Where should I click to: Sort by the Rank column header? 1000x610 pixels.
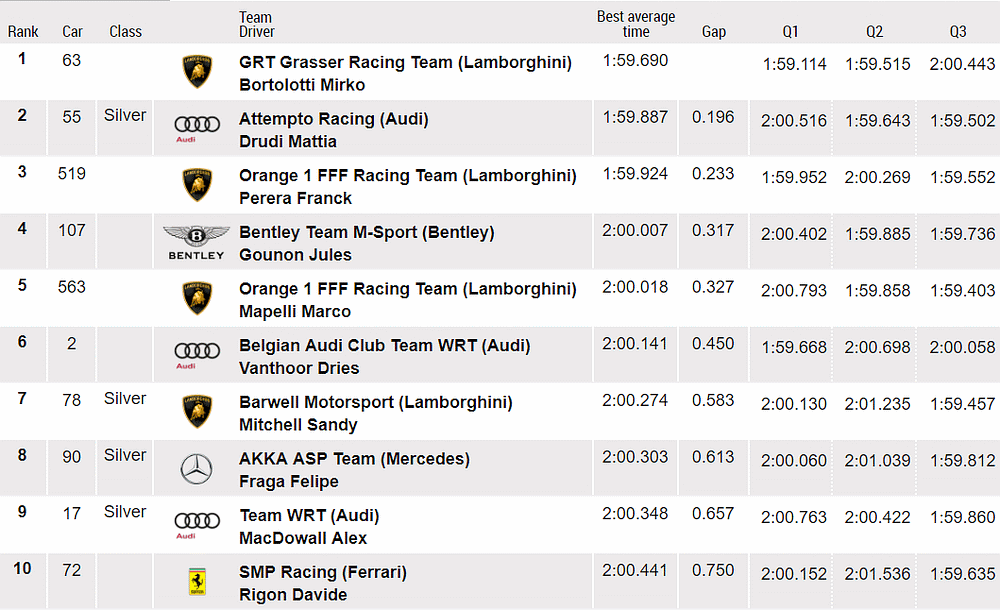tap(23, 31)
